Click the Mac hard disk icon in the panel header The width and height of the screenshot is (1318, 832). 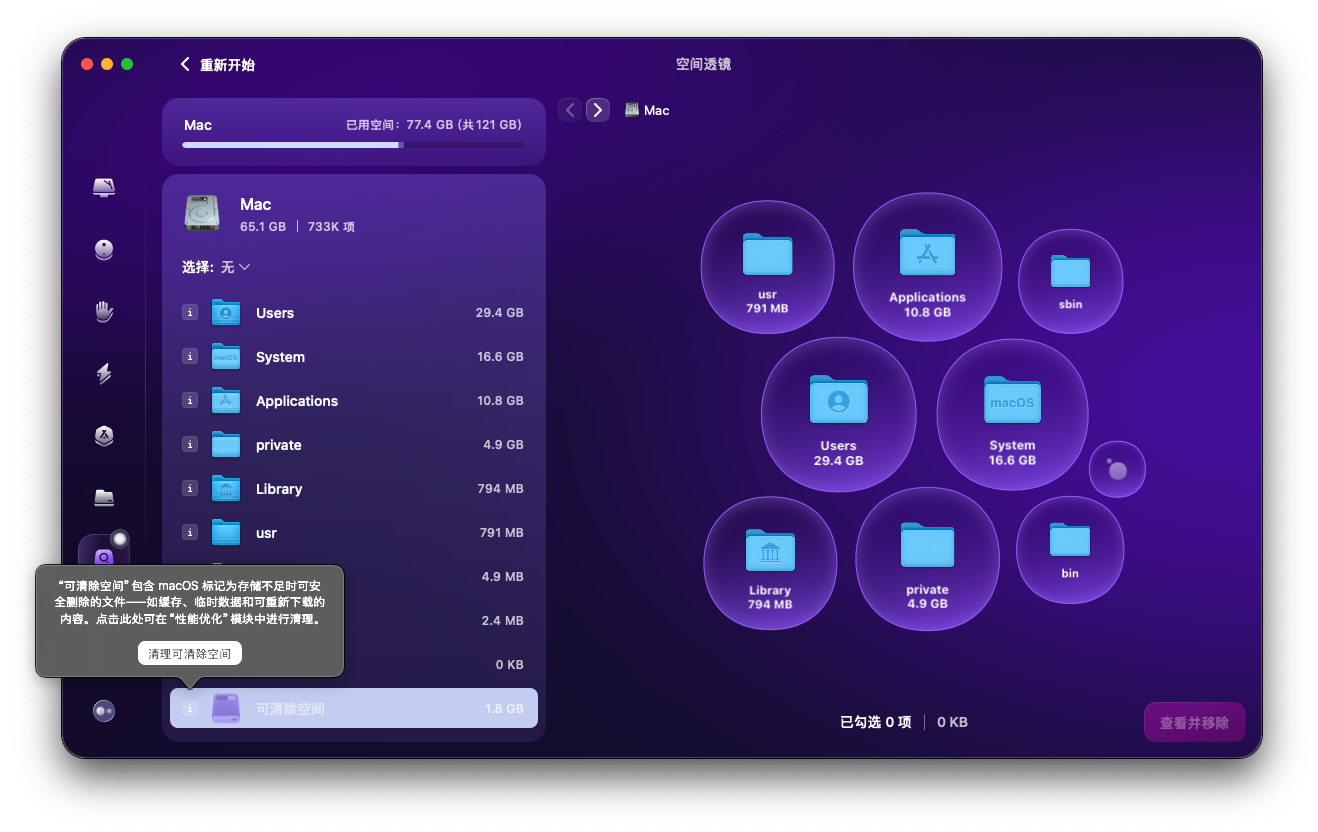[x=202, y=214]
